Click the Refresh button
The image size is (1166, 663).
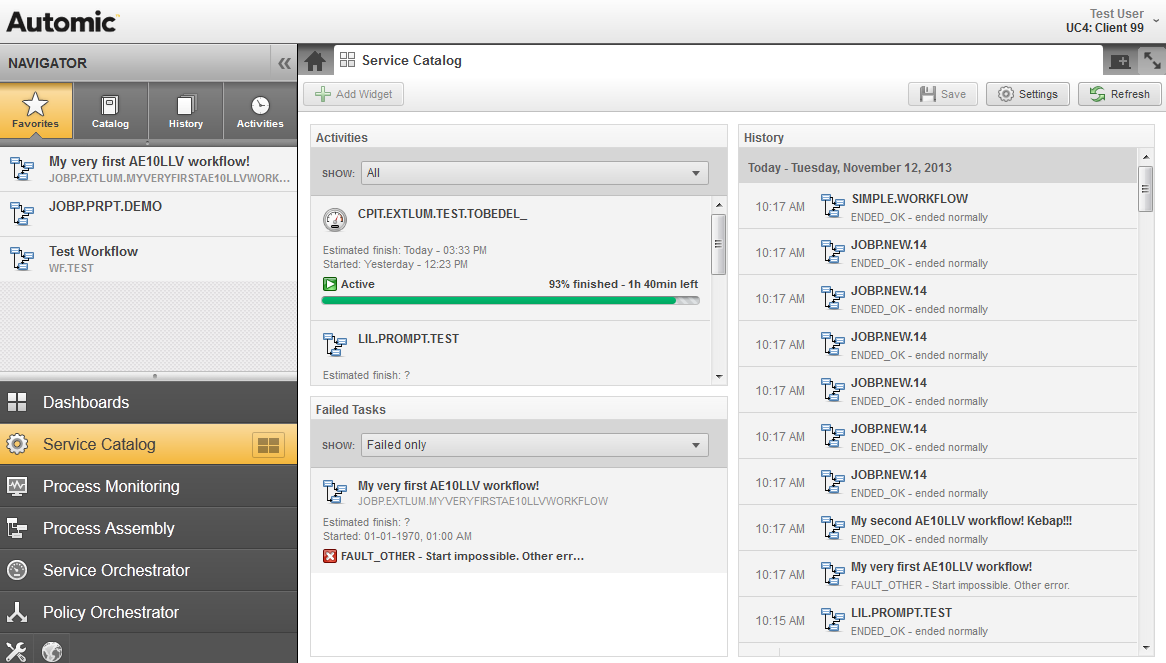coord(1120,94)
